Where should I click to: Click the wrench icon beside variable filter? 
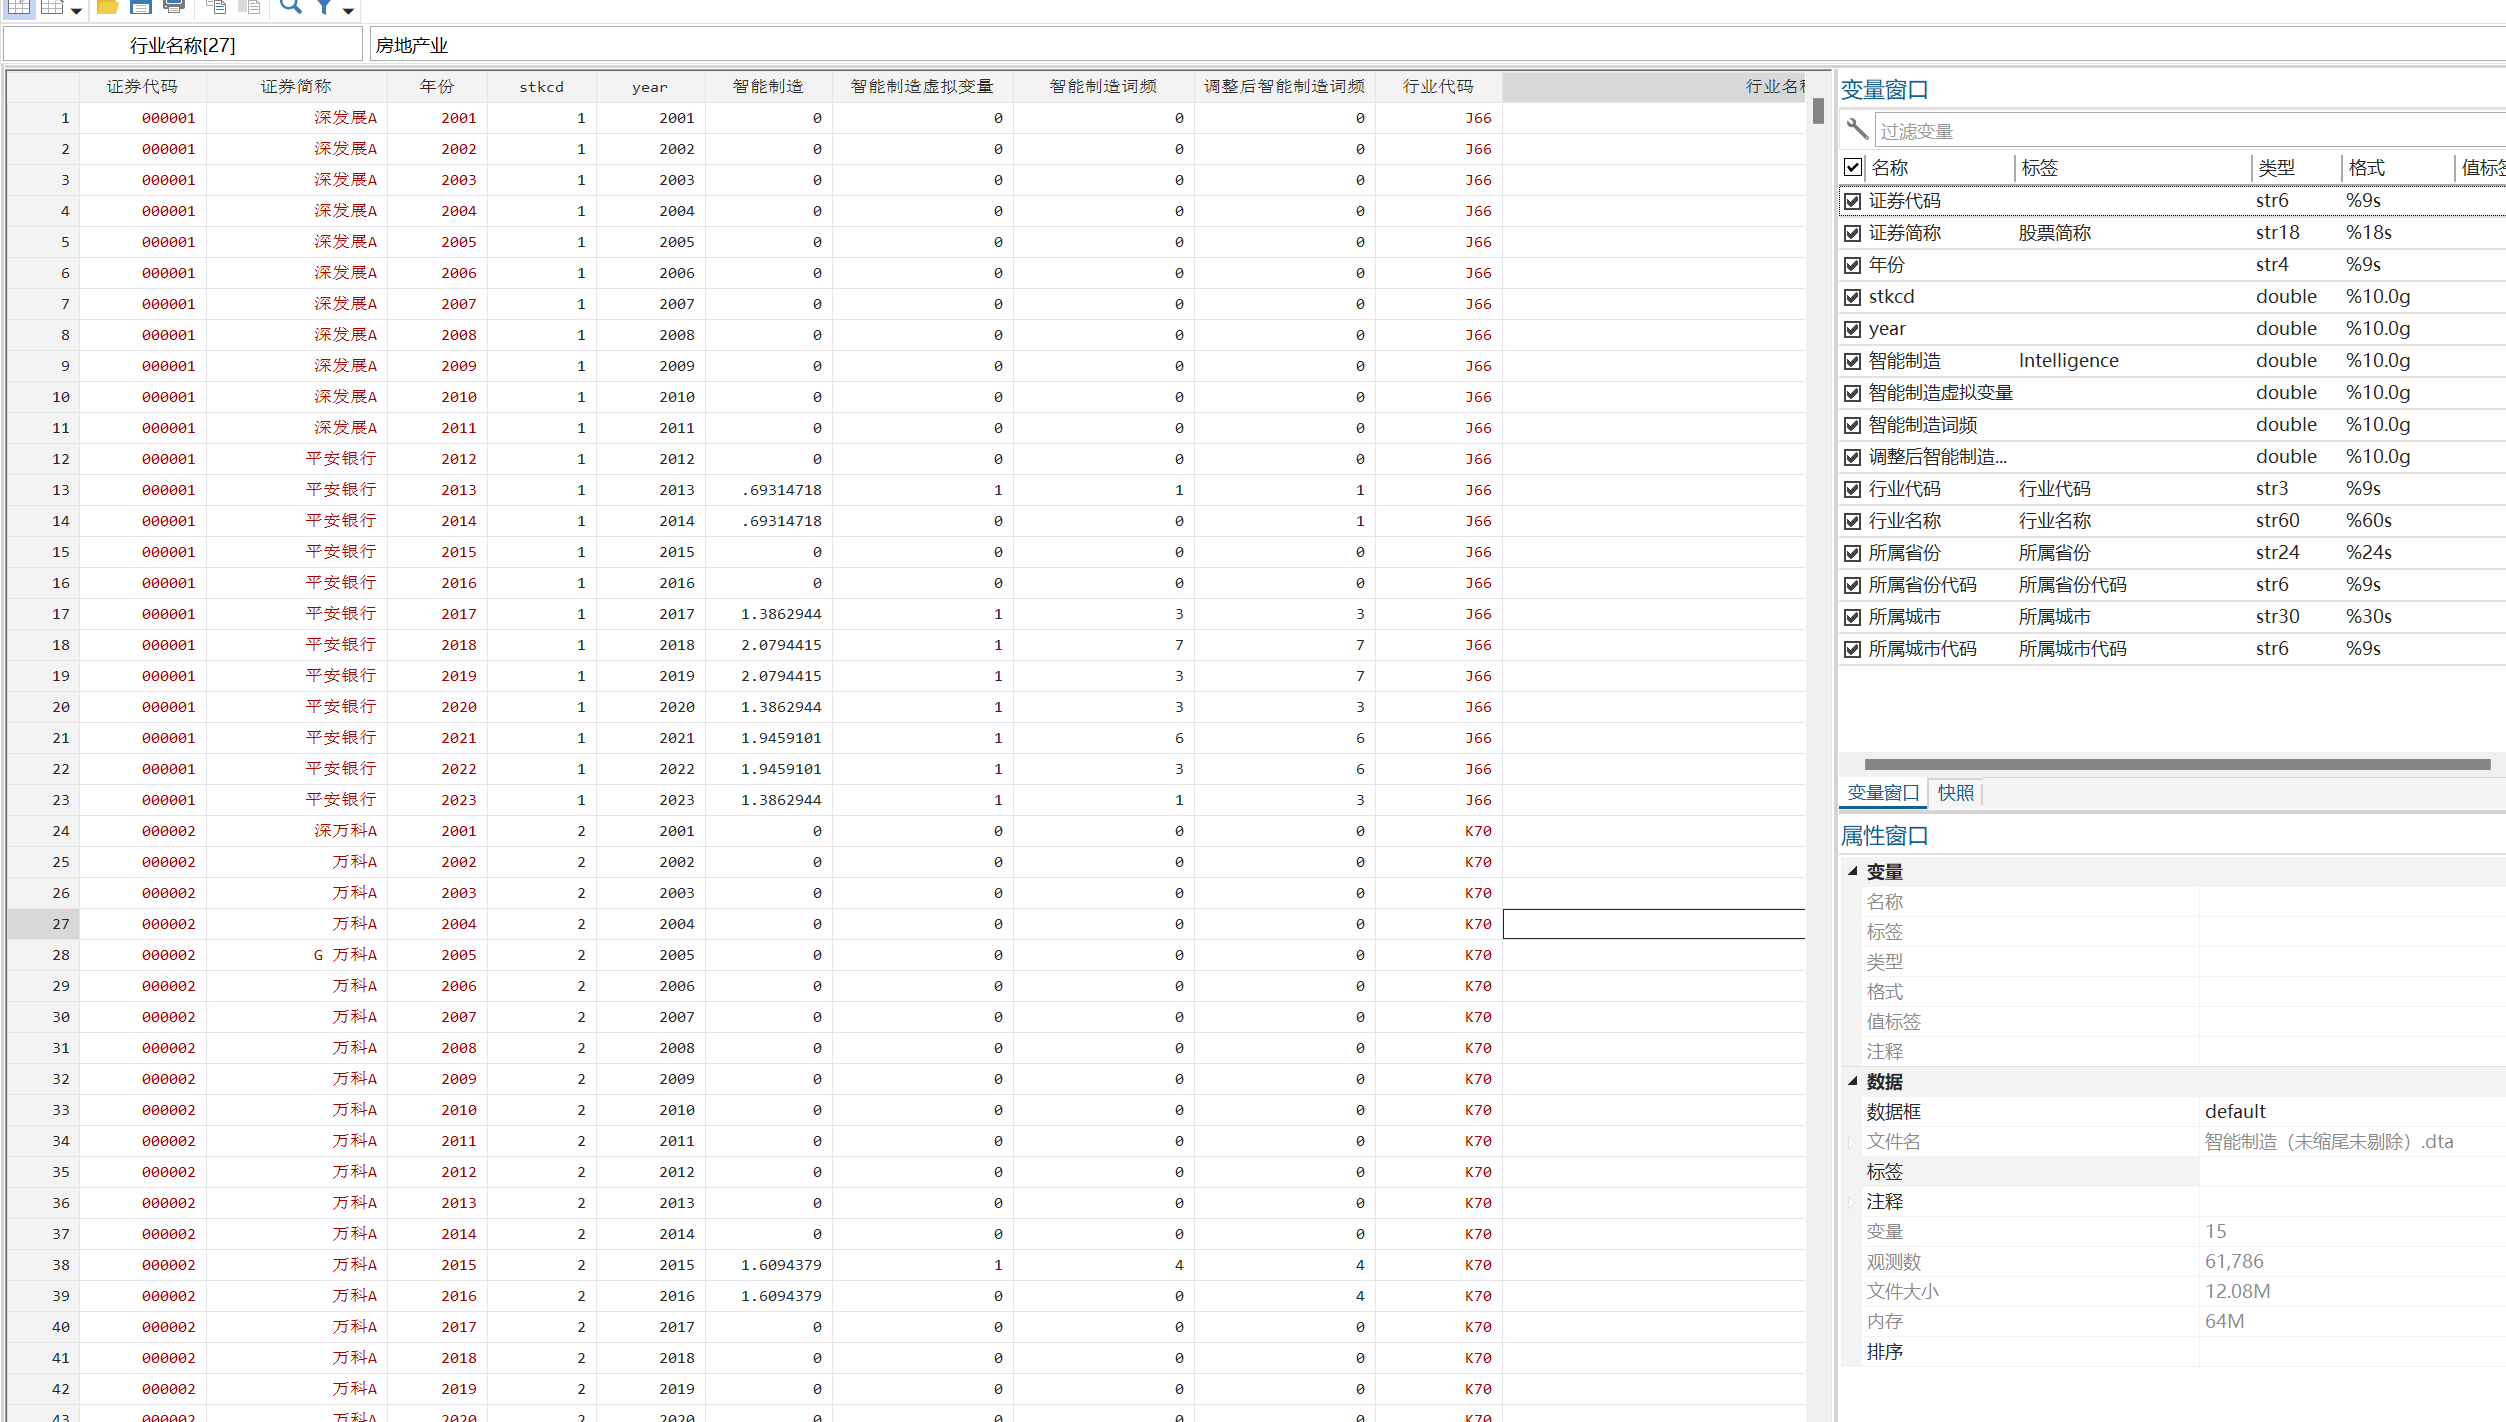point(1857,129)
